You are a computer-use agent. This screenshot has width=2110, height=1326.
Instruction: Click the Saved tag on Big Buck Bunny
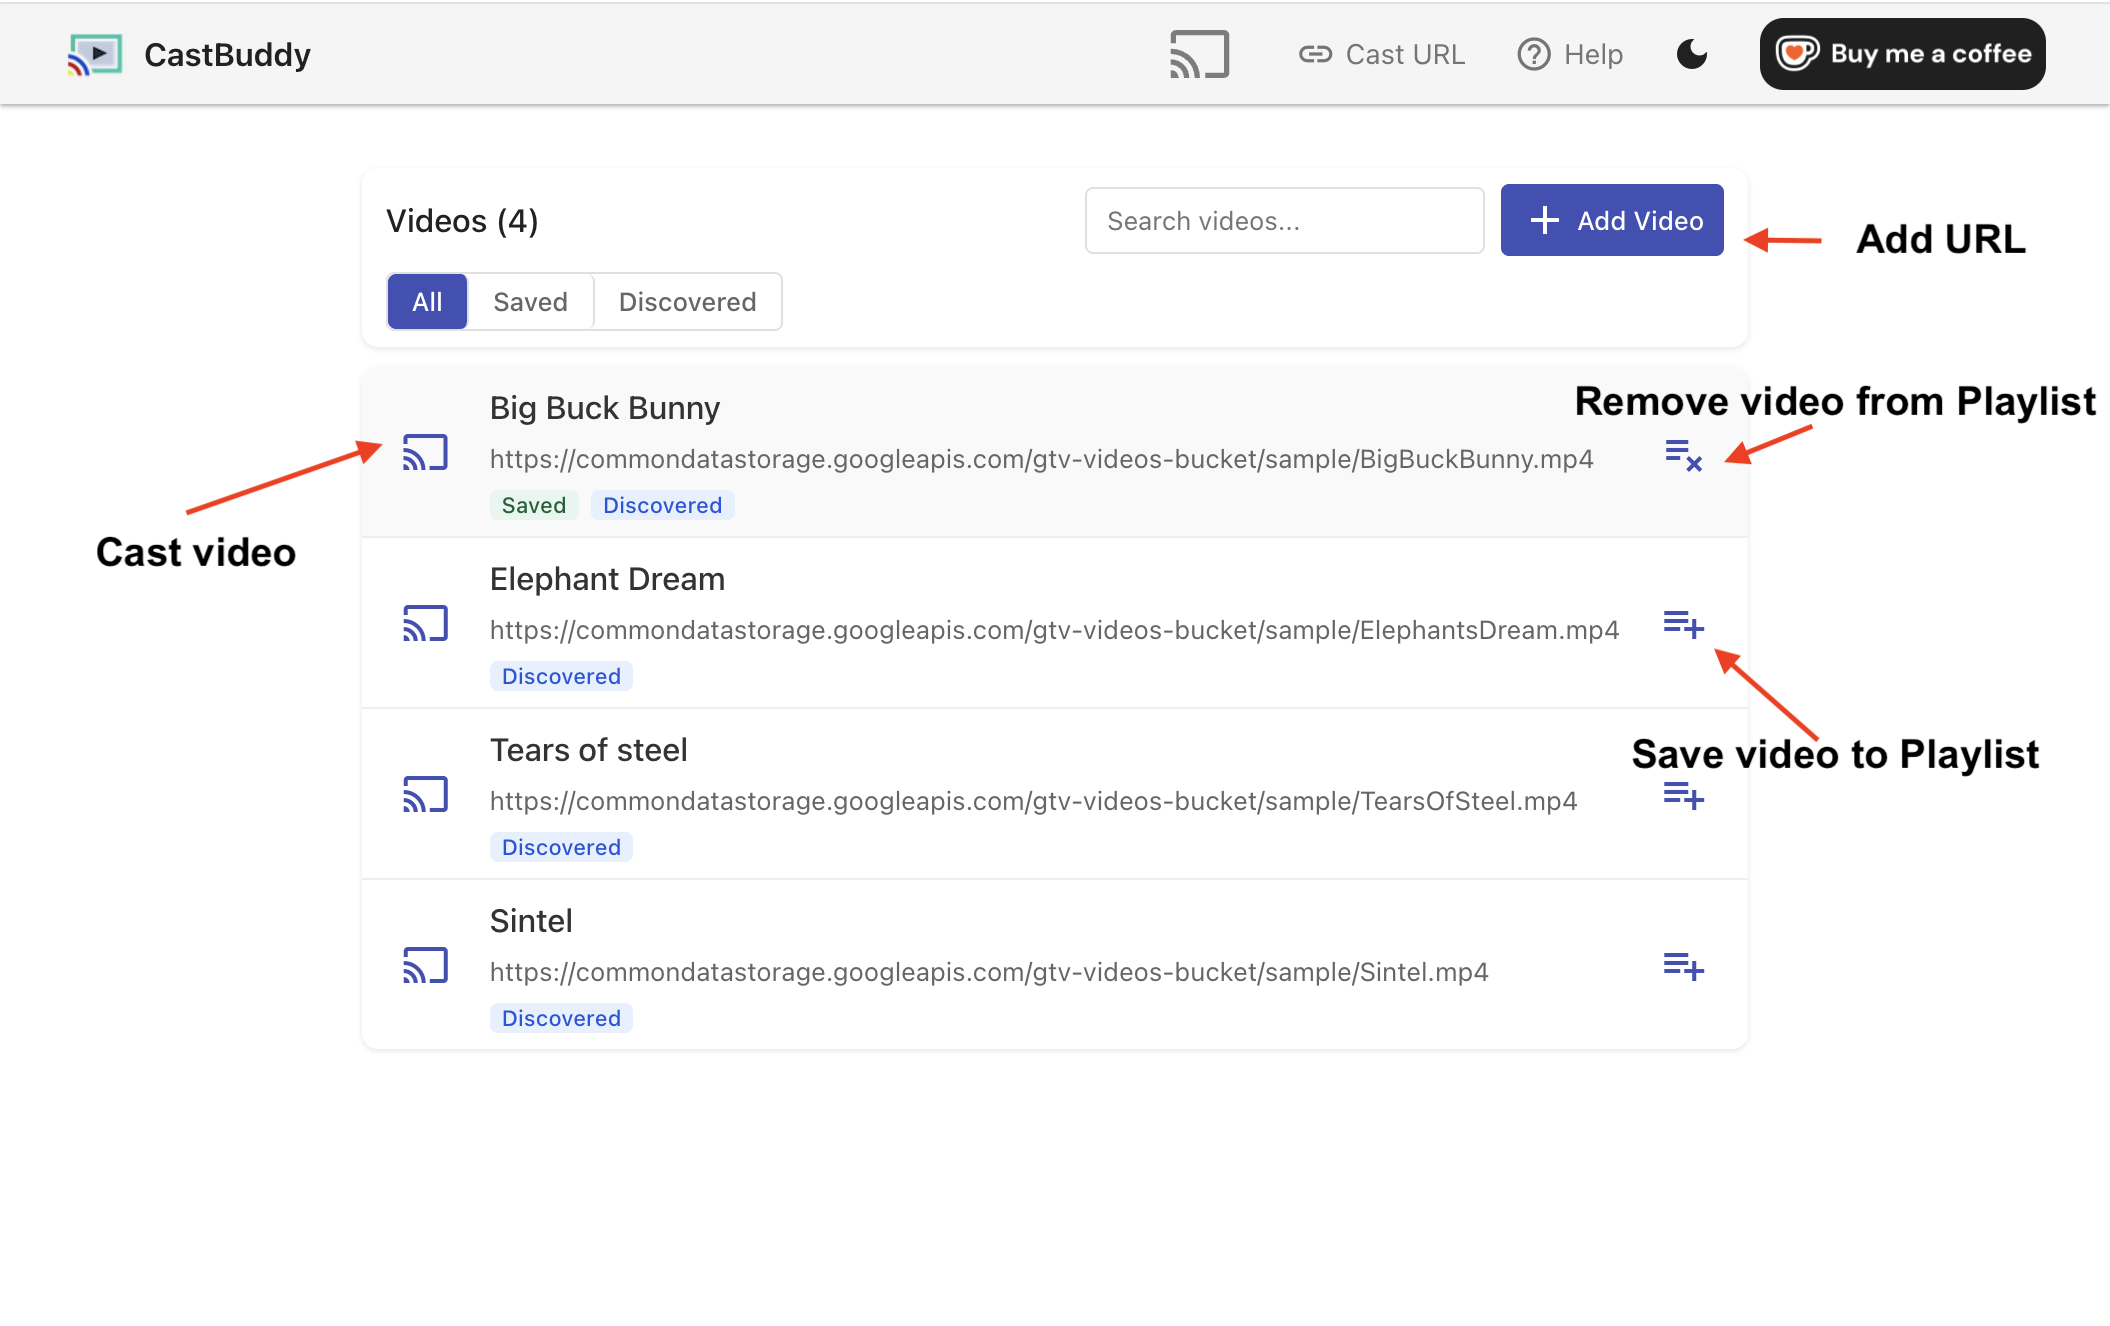click(534, 505)
